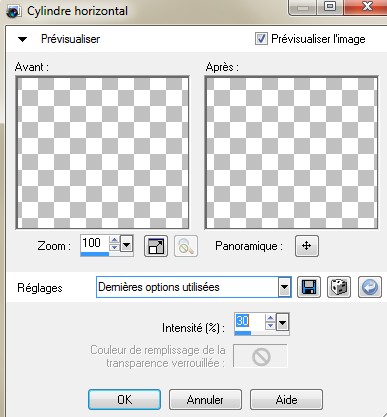
Task: Click the reset to default arrow icon
Action: point(370,287)
